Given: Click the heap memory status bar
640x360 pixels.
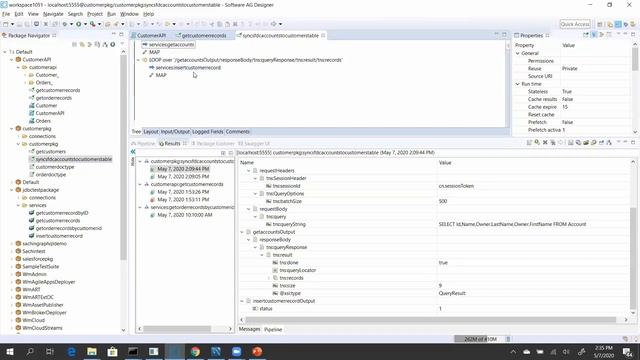Looking at the screenshot, I should 479,339.
